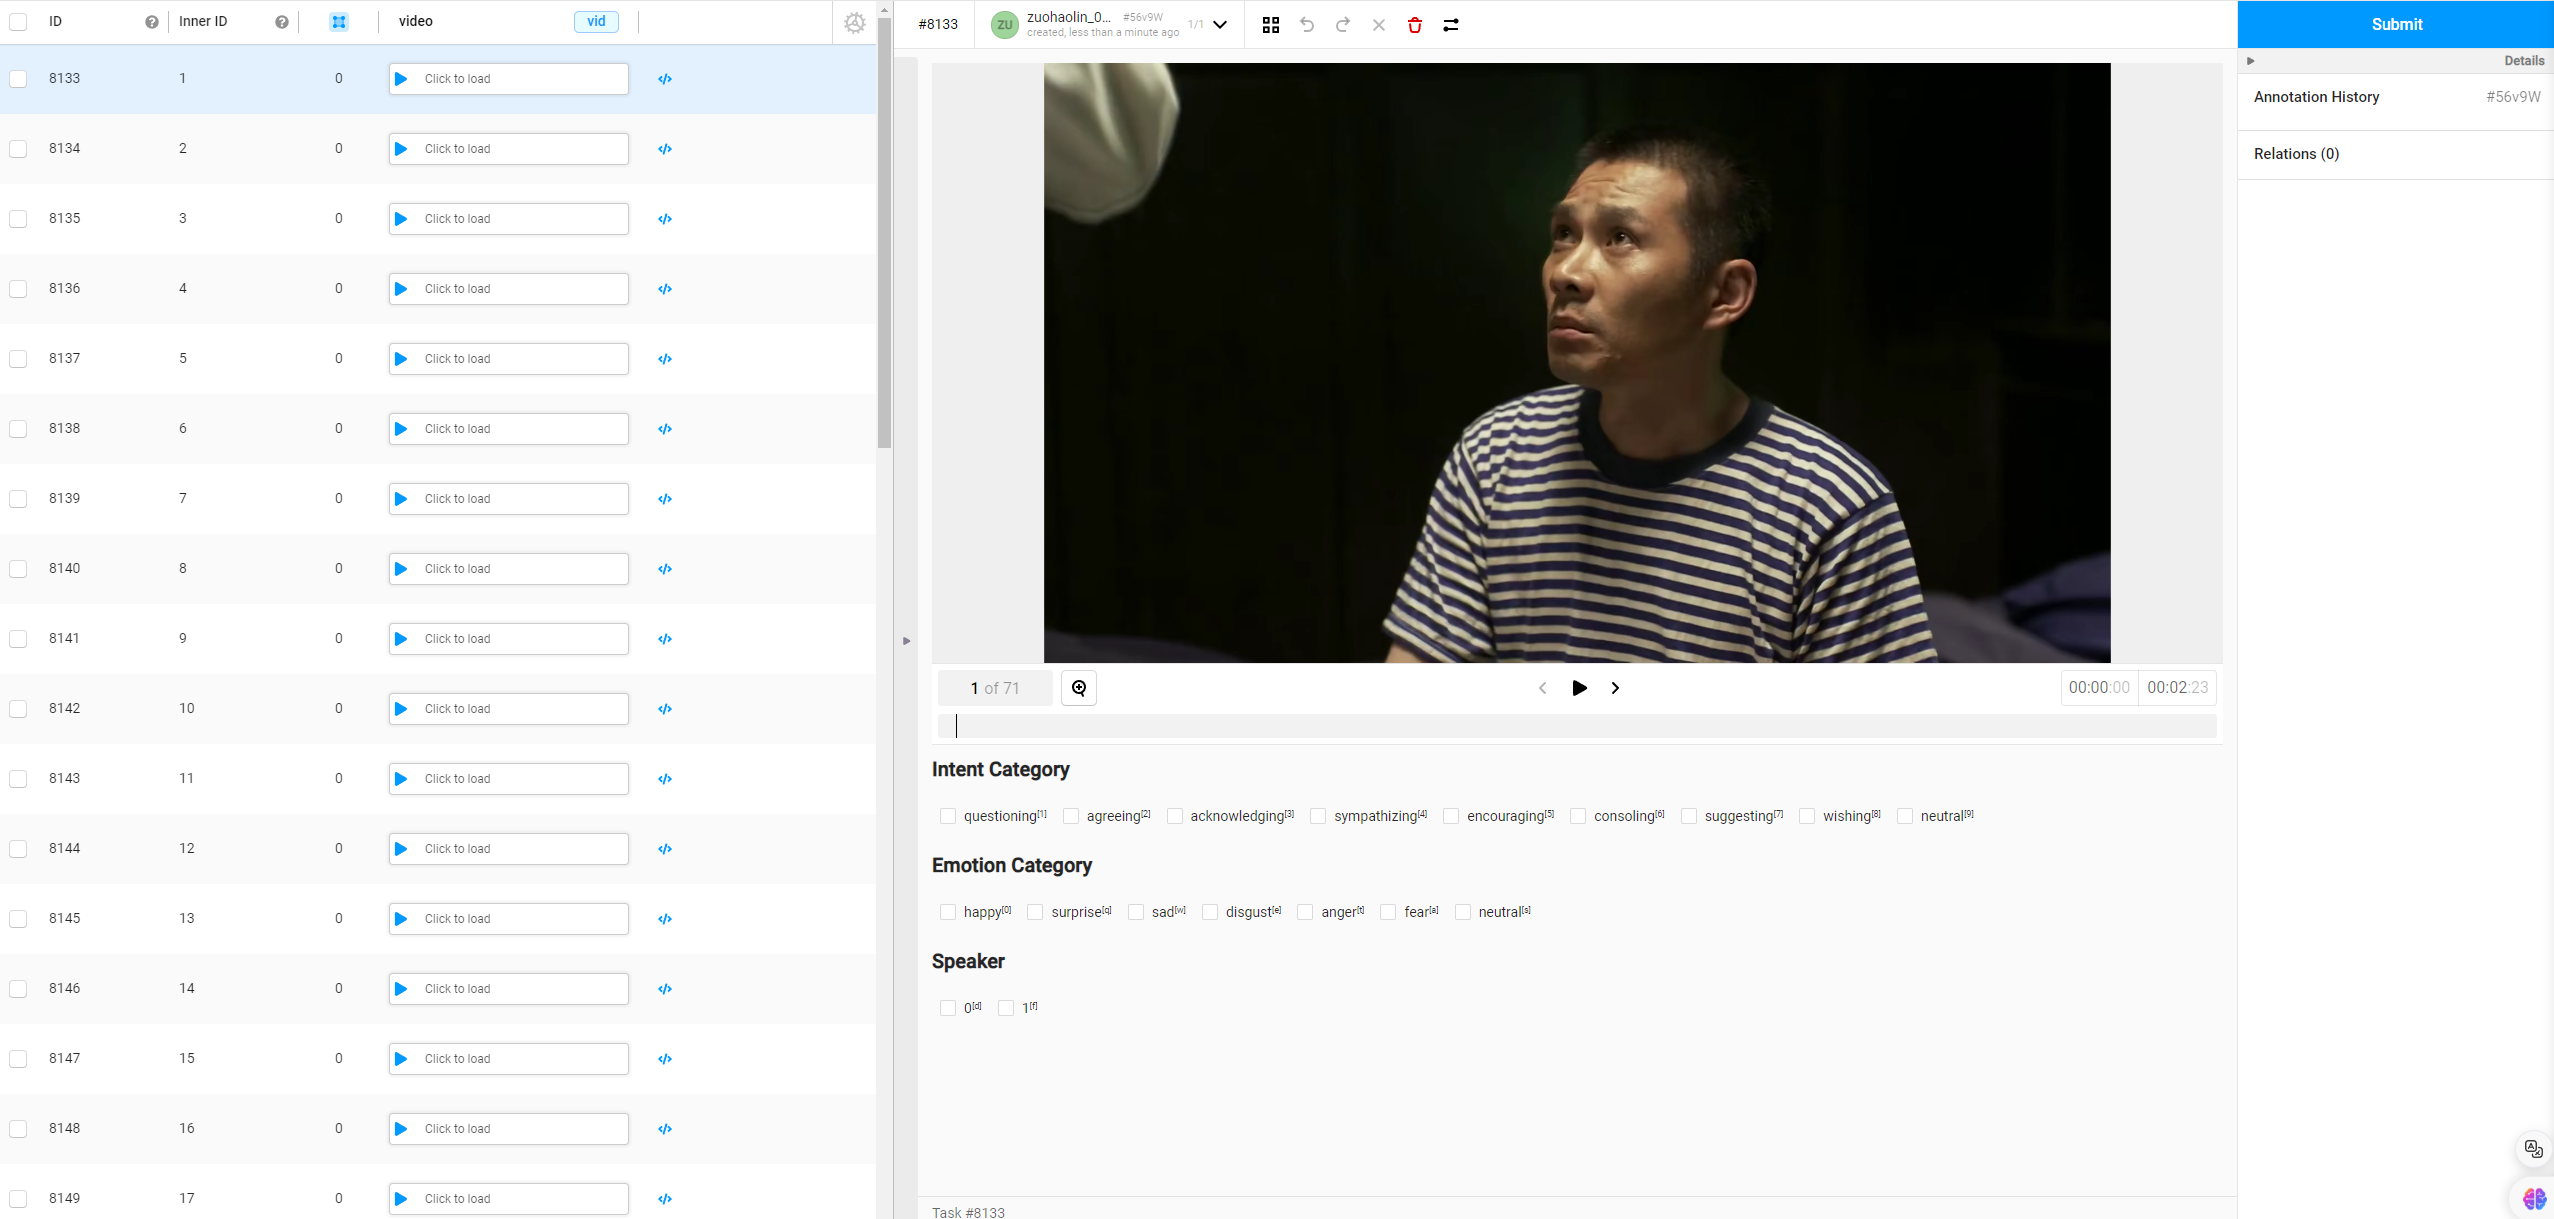Image resolution: width=2554 pixels, height=1219 pixels.
Task: Check the questioning intent checkbox
Action: coord(948,816)
